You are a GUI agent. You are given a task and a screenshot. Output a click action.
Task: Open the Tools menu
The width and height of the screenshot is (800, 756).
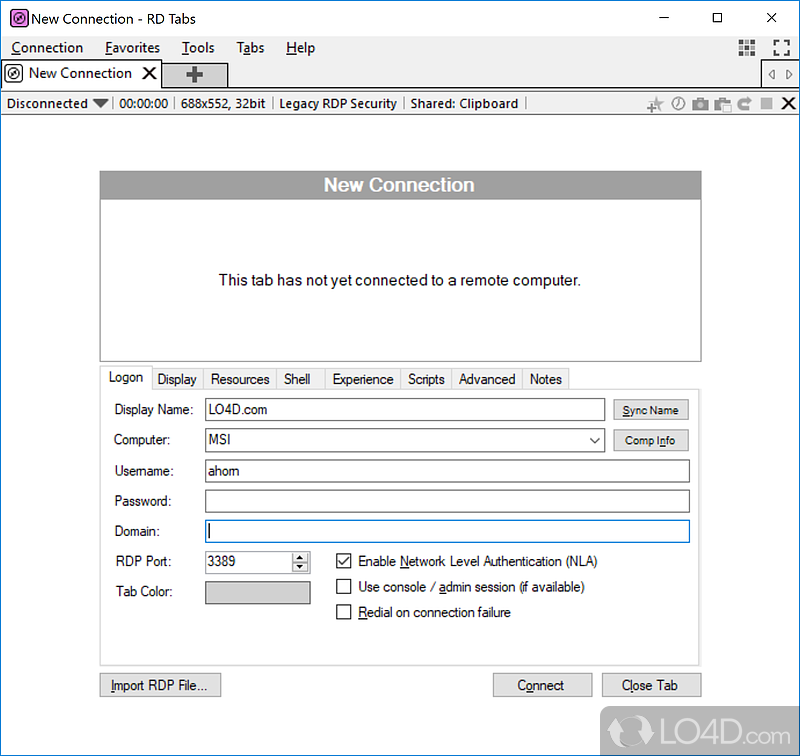[198, 47]
